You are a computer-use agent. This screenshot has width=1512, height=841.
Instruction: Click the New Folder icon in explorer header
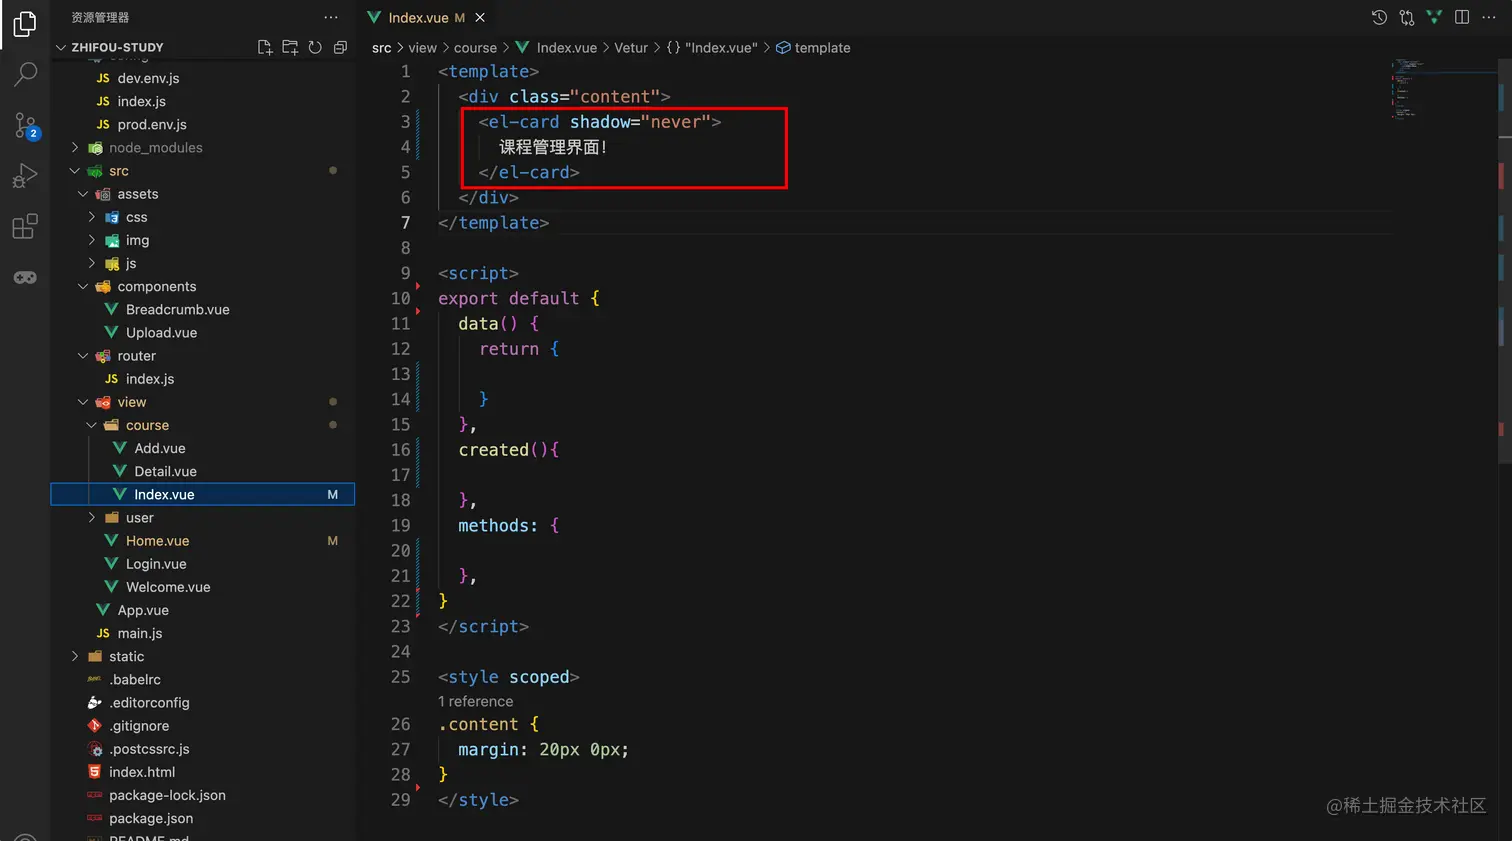click(290, 47)
